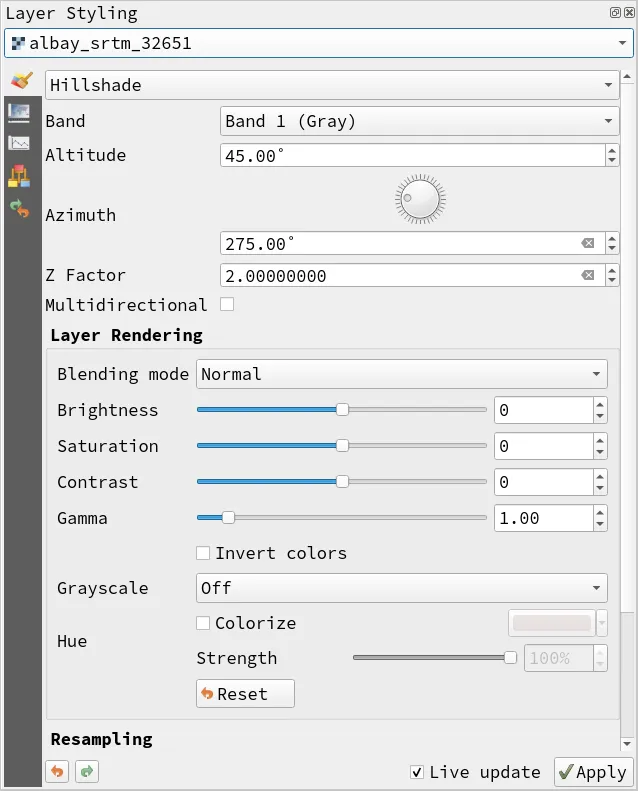Screen dimensions: 638x791
Task: Click the redo arrow icon
Action: 87,771
